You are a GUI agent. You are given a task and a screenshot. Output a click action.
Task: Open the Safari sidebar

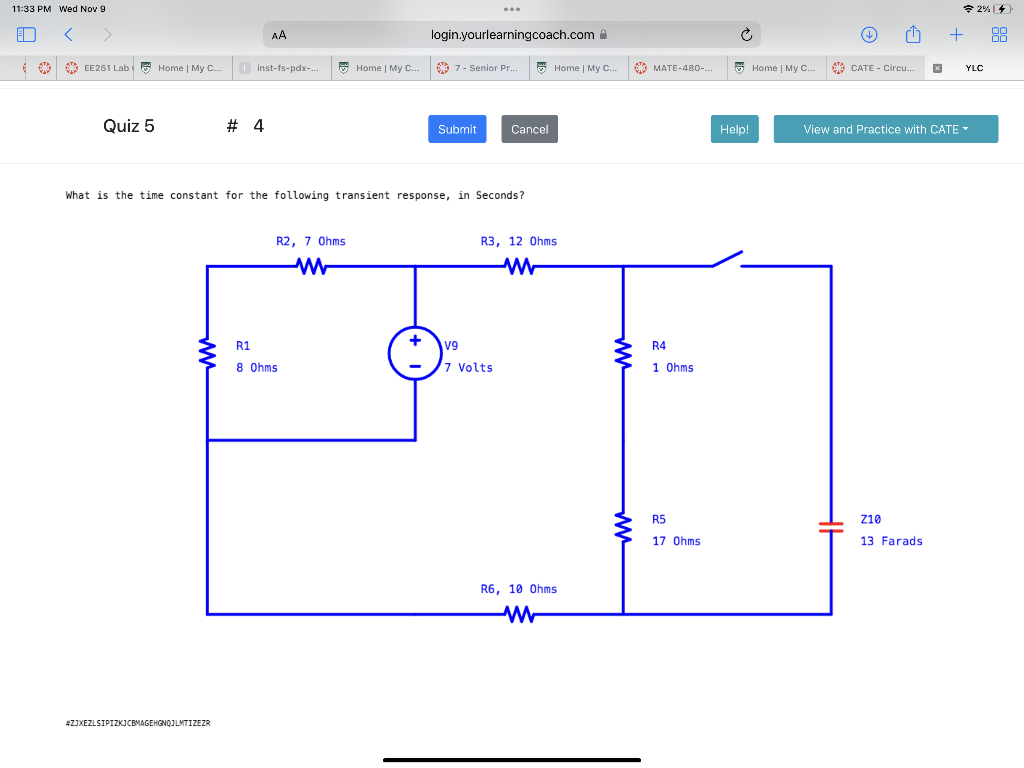point(26,33)
